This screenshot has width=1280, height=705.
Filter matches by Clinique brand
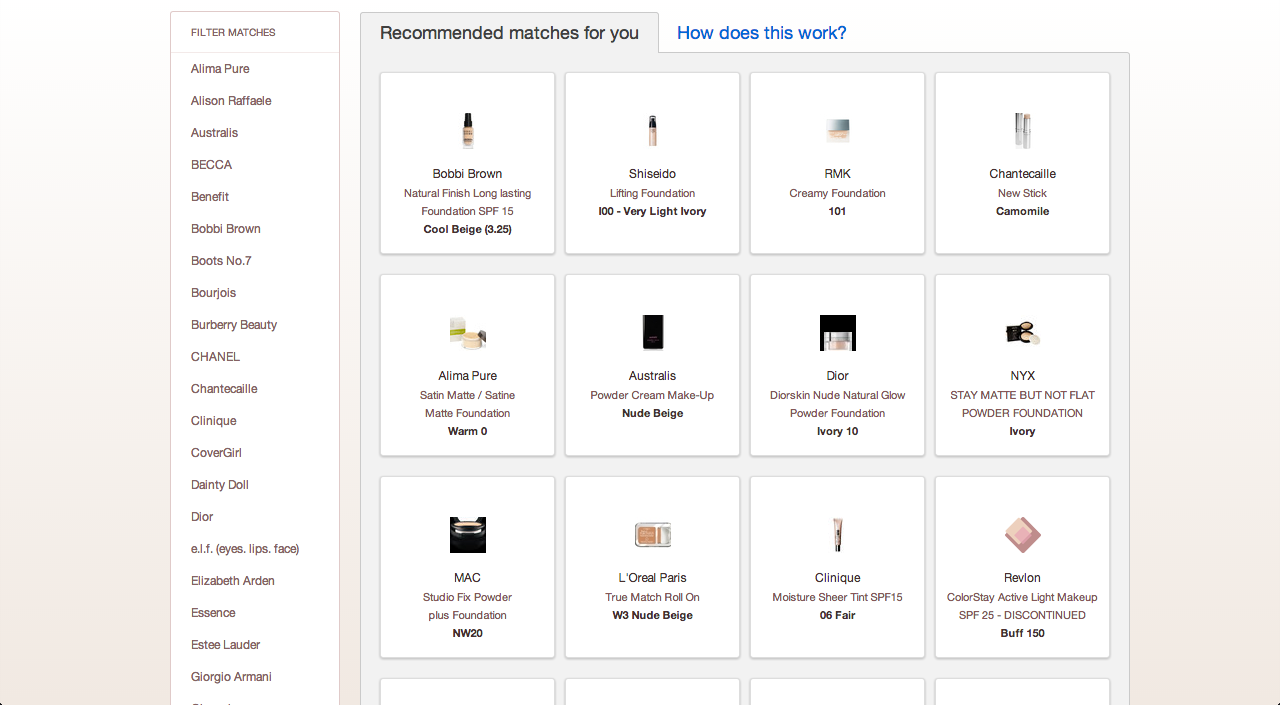(x=214, y=421)
